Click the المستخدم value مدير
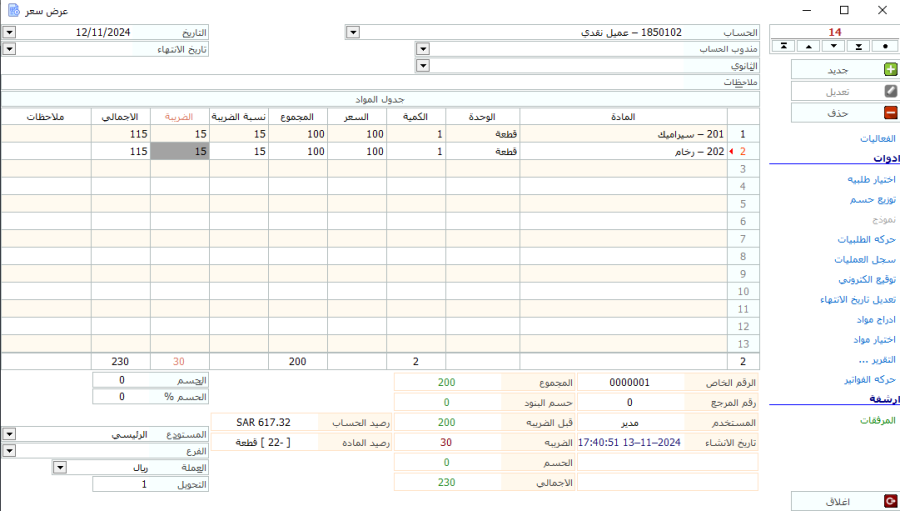This screenshot has width=900, height=511. (630, 423)
